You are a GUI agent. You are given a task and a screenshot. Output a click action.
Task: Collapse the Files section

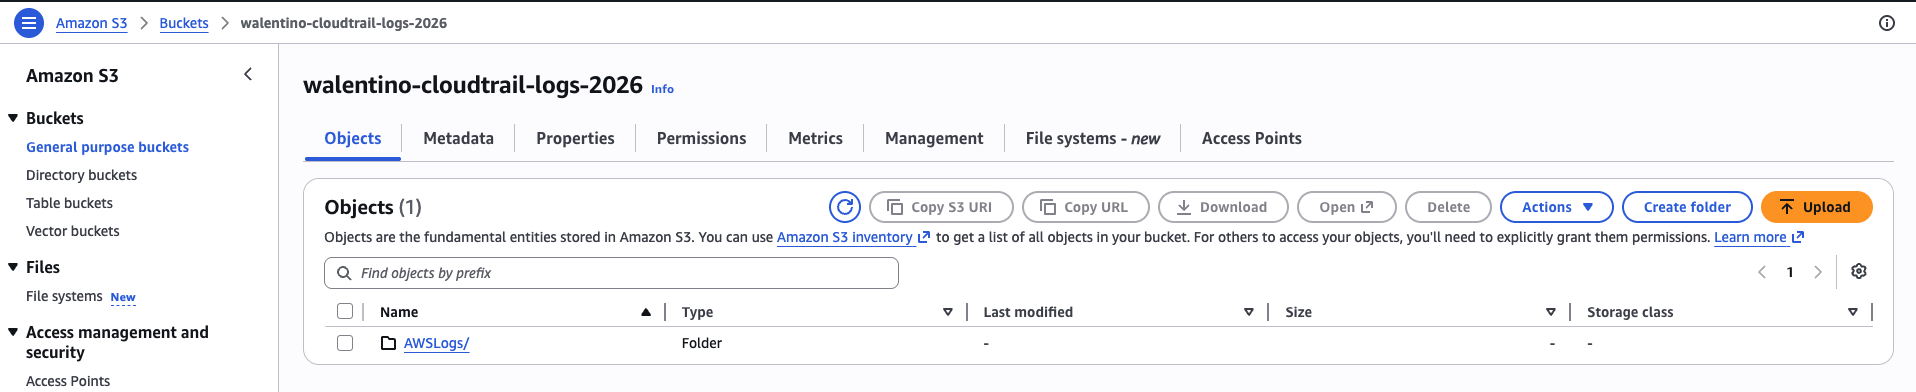(13, 267)
